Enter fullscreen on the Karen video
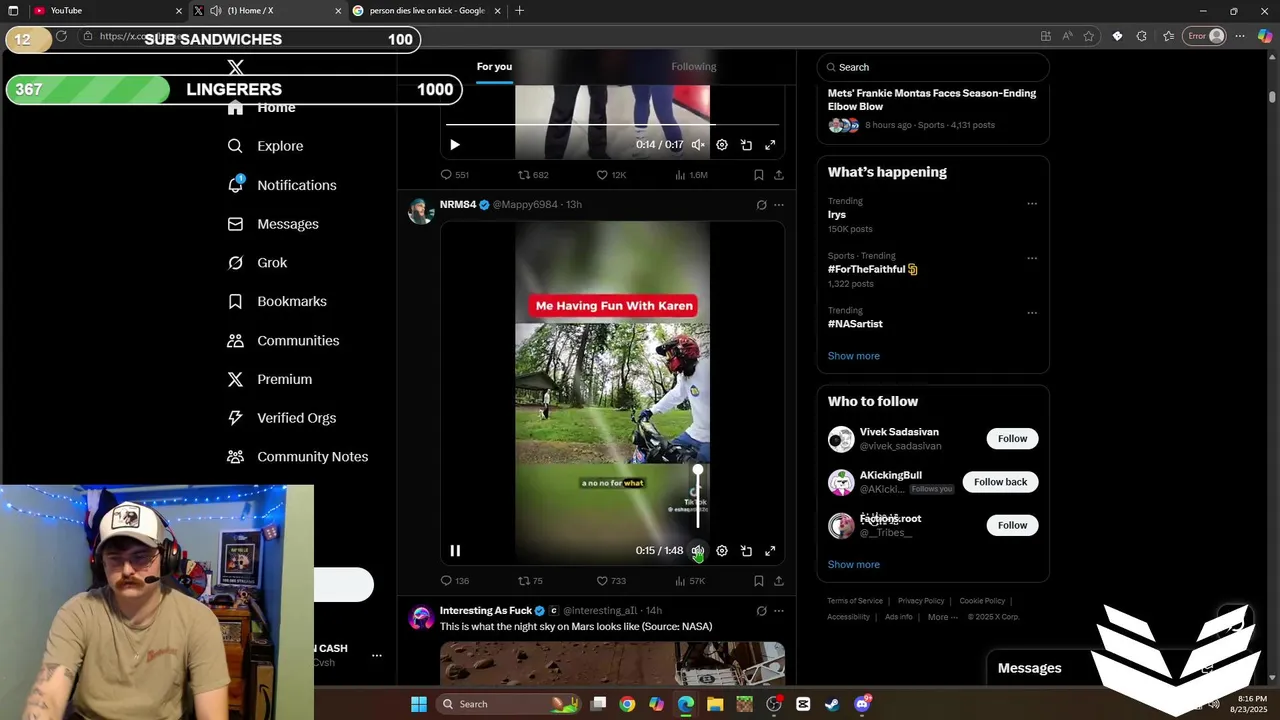The height and width of the screenshot is (720, 1280). click(x=770, y=551)
